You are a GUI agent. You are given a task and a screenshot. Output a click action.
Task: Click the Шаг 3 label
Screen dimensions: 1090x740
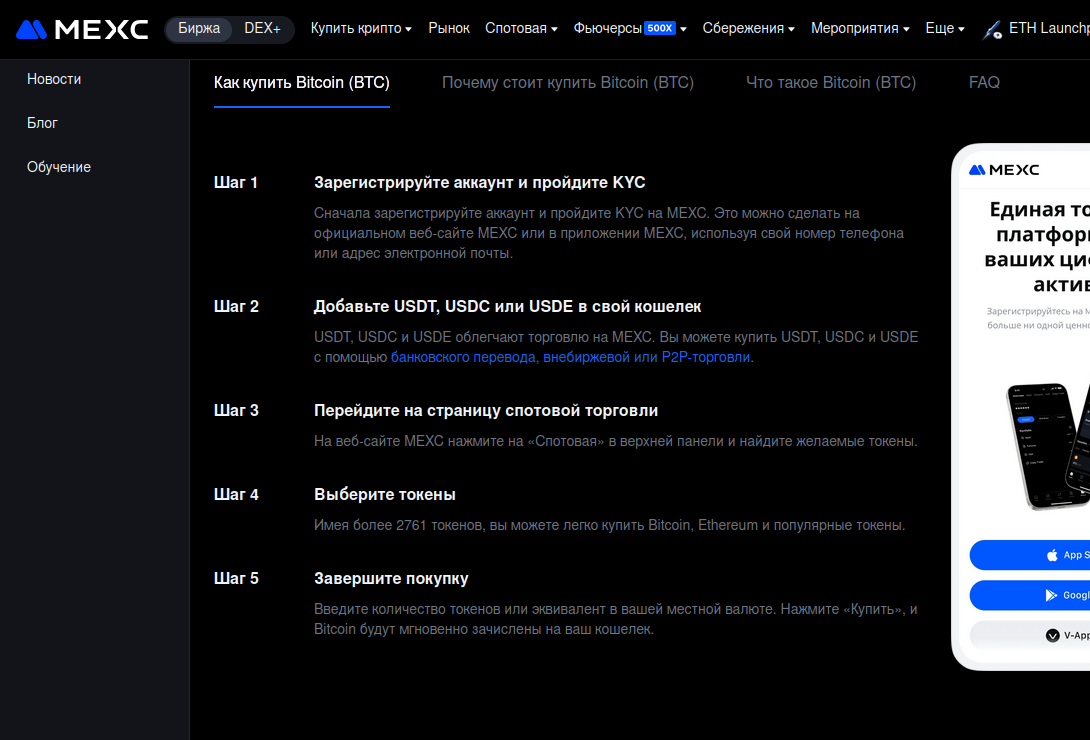236,411
